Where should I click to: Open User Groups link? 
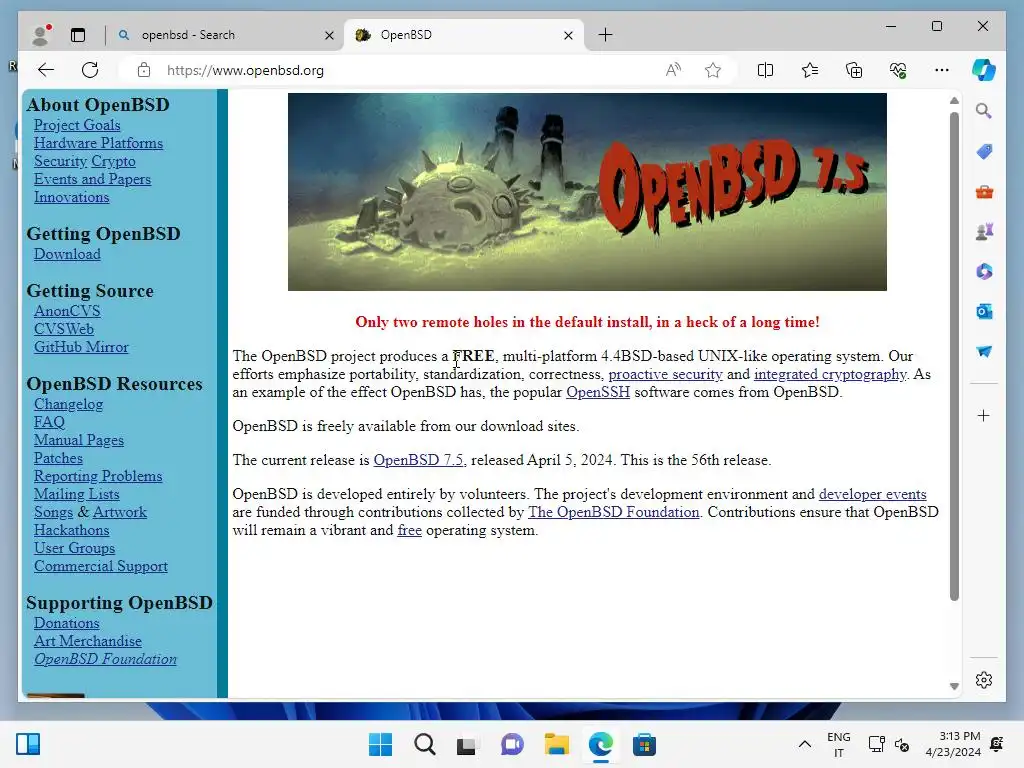[x=74, y=548]
